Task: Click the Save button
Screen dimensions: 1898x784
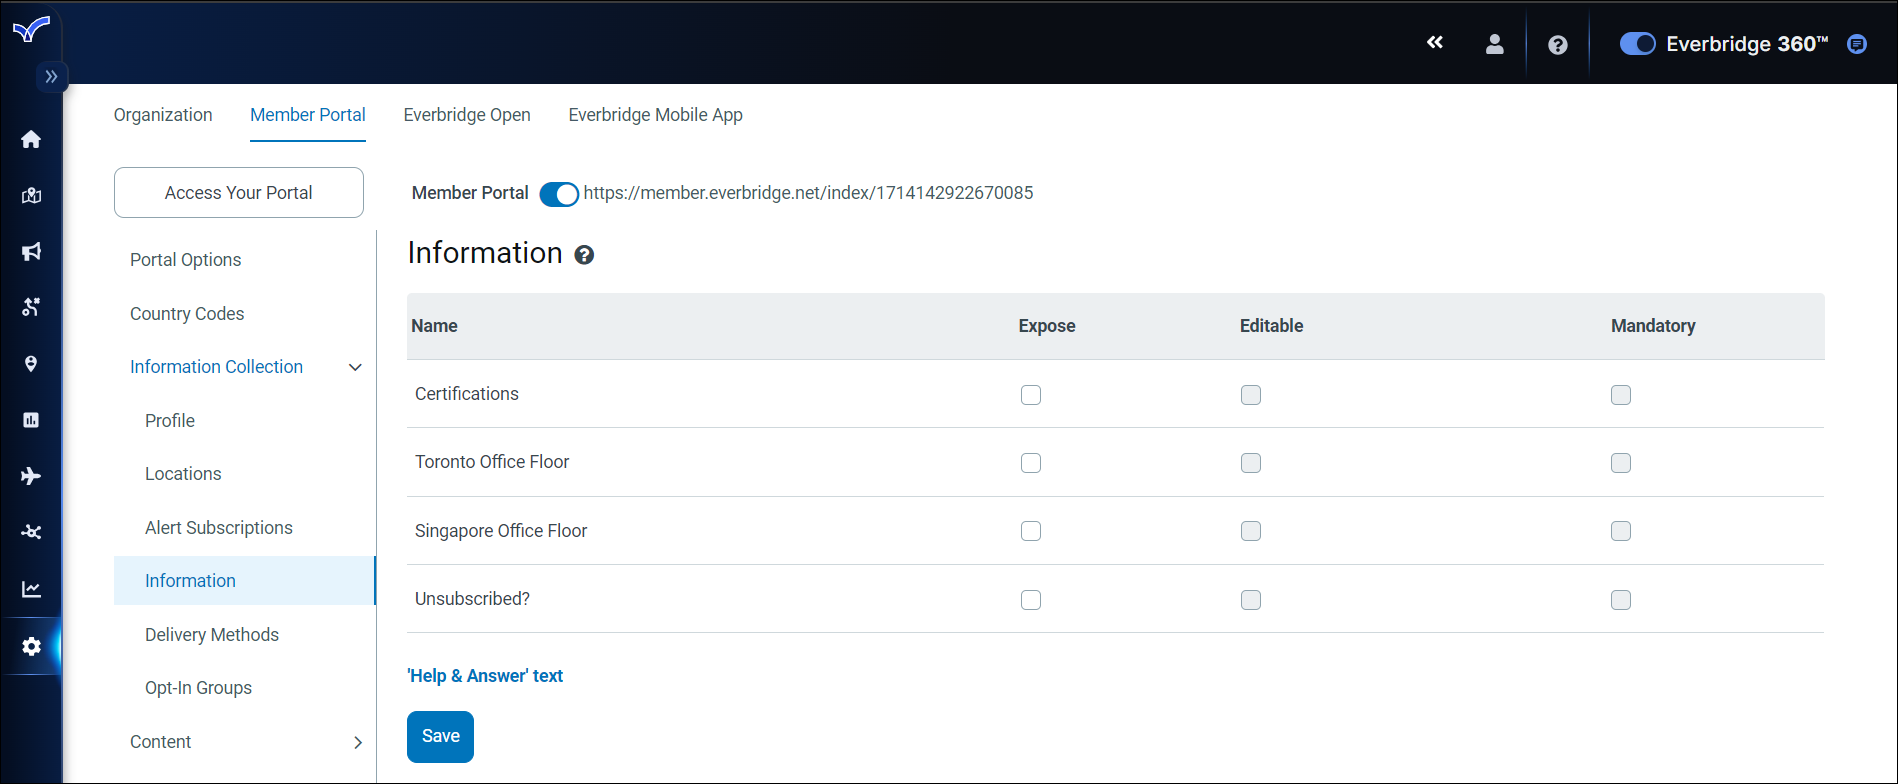Action: coord(440,737)
